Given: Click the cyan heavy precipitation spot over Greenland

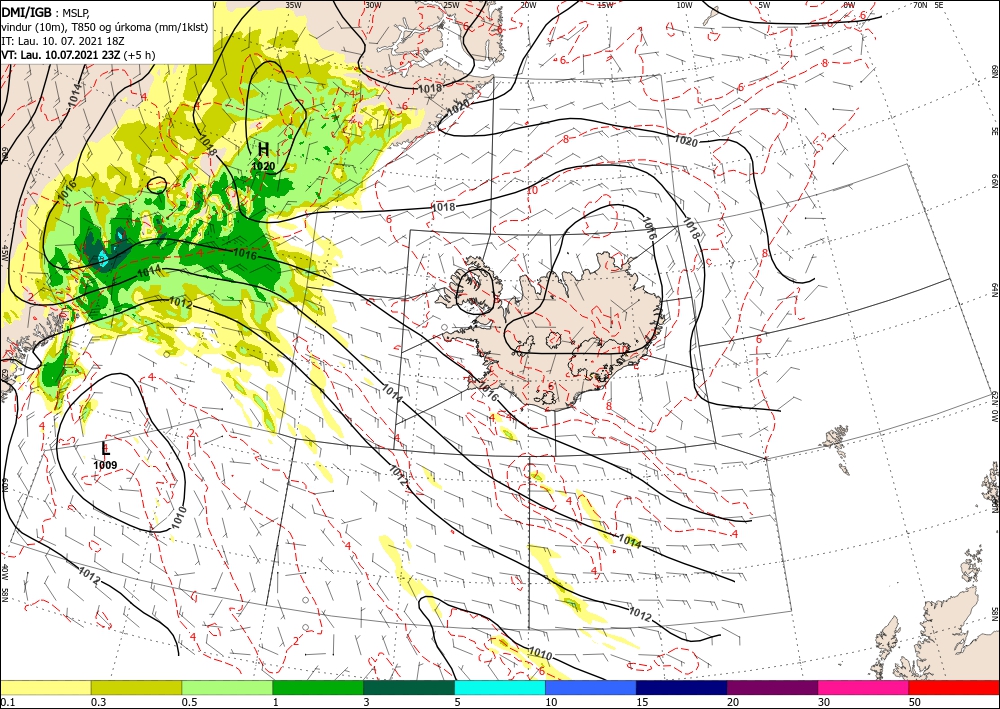Looking at the screenshot, I should point(103,257).
